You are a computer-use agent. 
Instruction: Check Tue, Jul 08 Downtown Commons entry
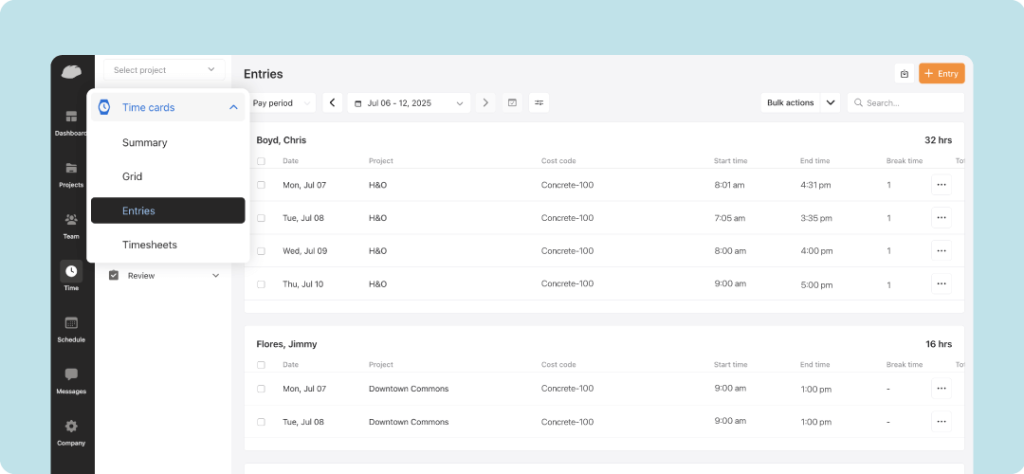pyautogui.click(x=261, y=422)
